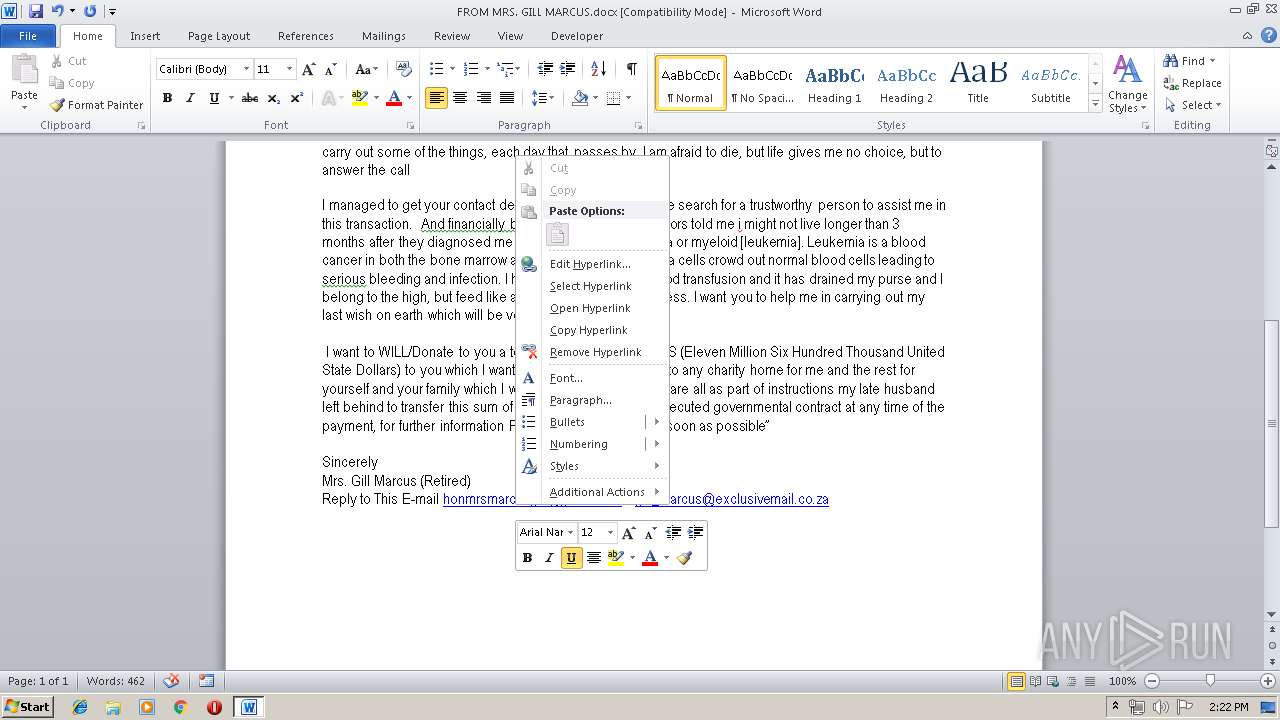Screen dimensions: 1280x720
Task: Click format painter in mini toolbar
Action: tap(685, 558)
